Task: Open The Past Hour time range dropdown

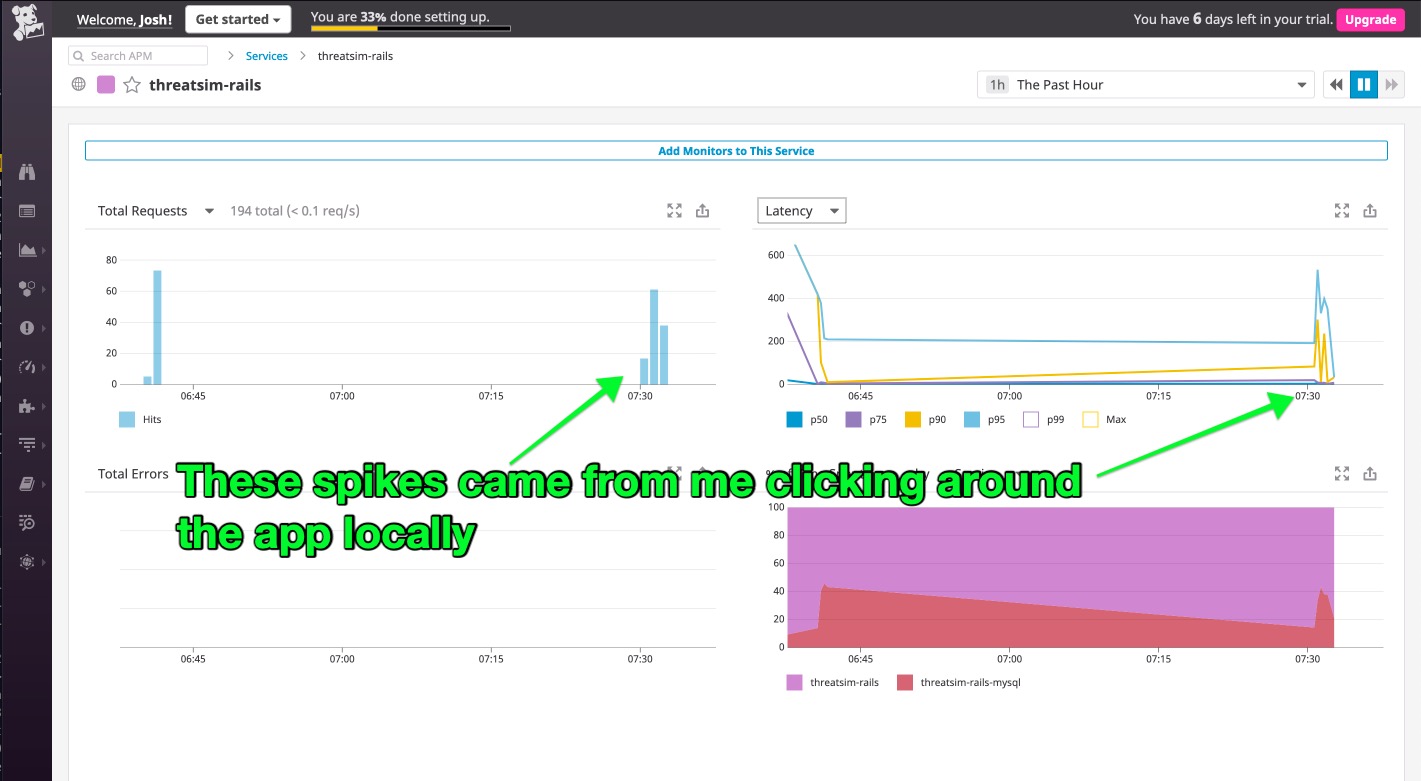Action: click(x=1145, y=85)
